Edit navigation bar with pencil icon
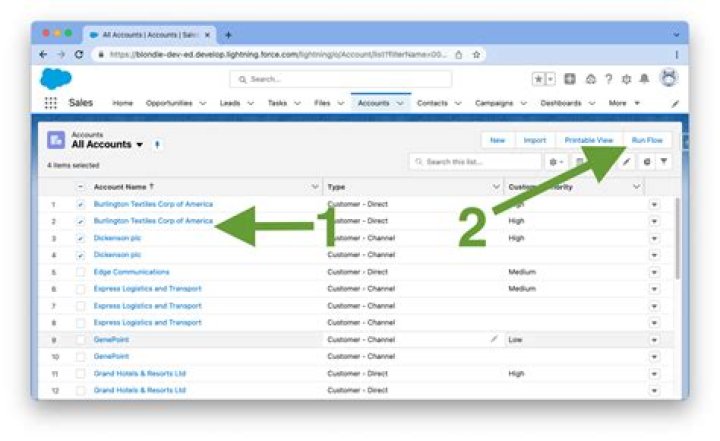This screenshot has height=441, width=720. tap(675, 104)
